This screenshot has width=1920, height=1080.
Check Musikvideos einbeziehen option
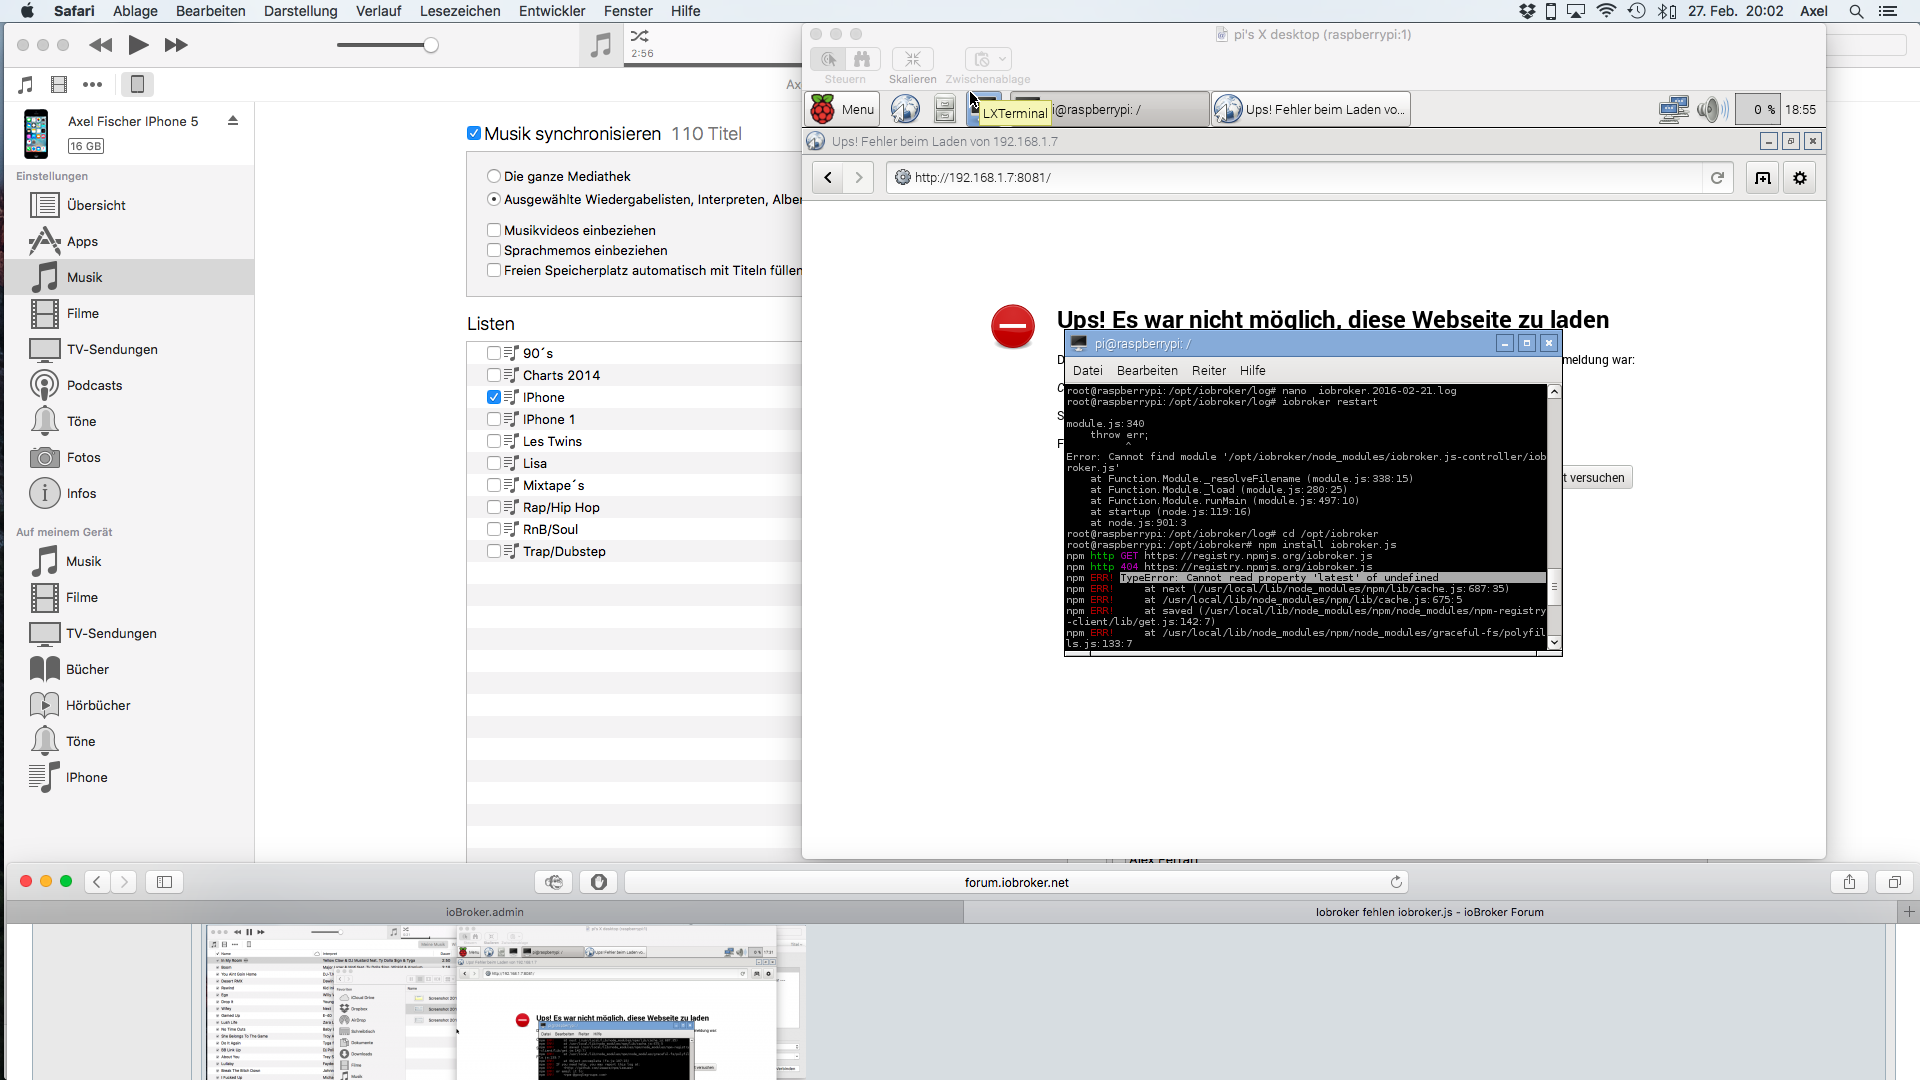494,230
